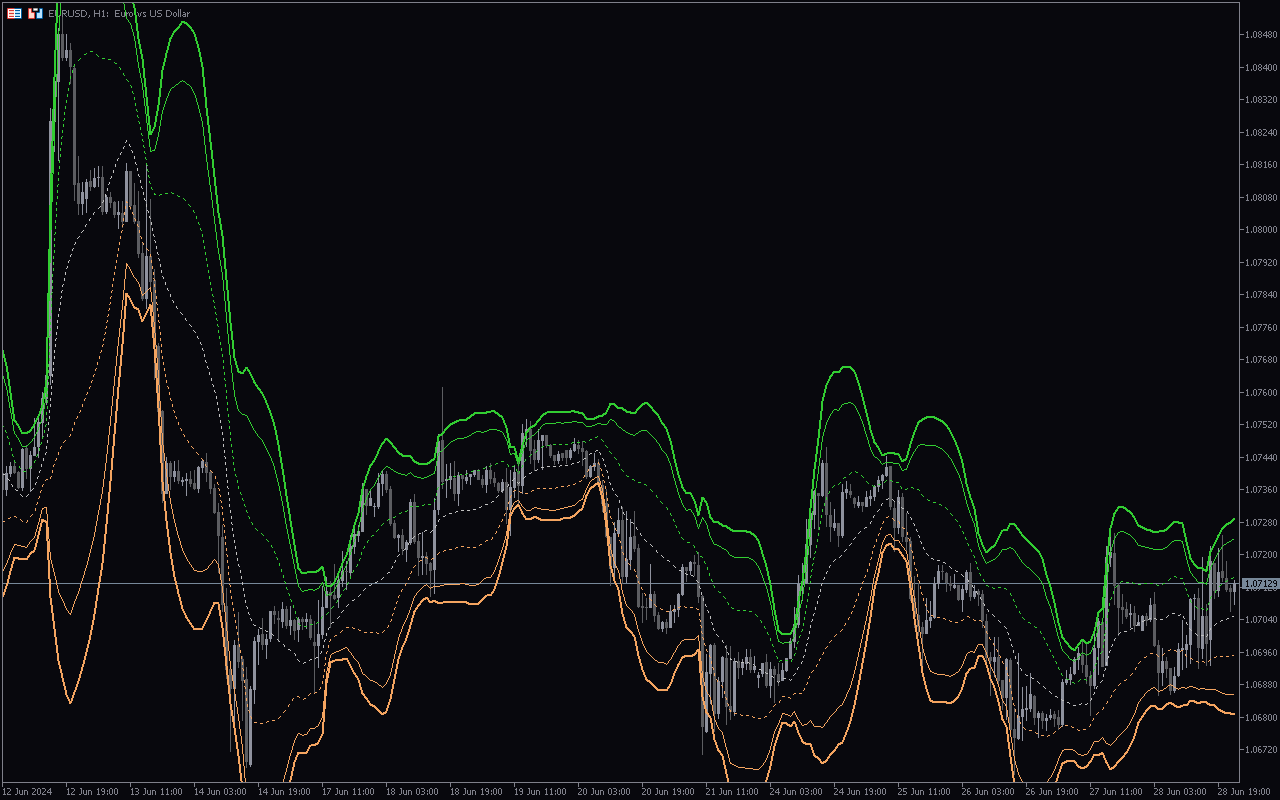
Task: Click price scale value 1.06800
Action: point(1260,717)
